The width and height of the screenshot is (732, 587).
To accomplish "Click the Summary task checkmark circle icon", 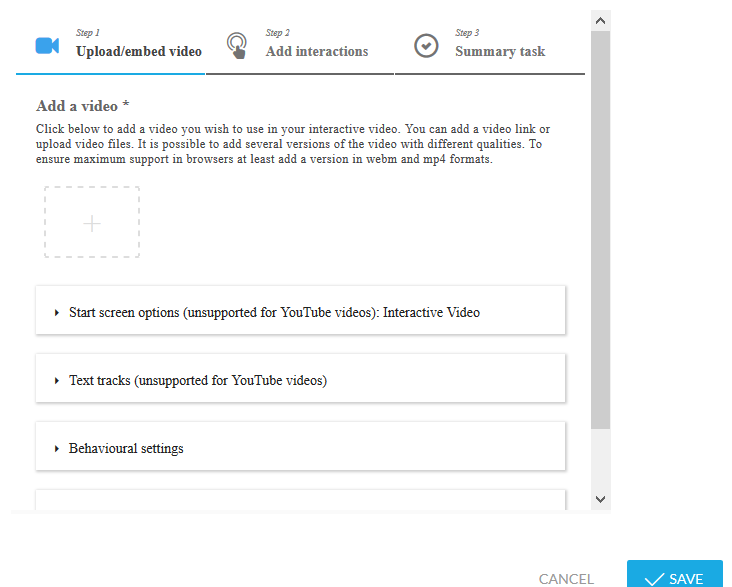I will click(x=426, y=46).
